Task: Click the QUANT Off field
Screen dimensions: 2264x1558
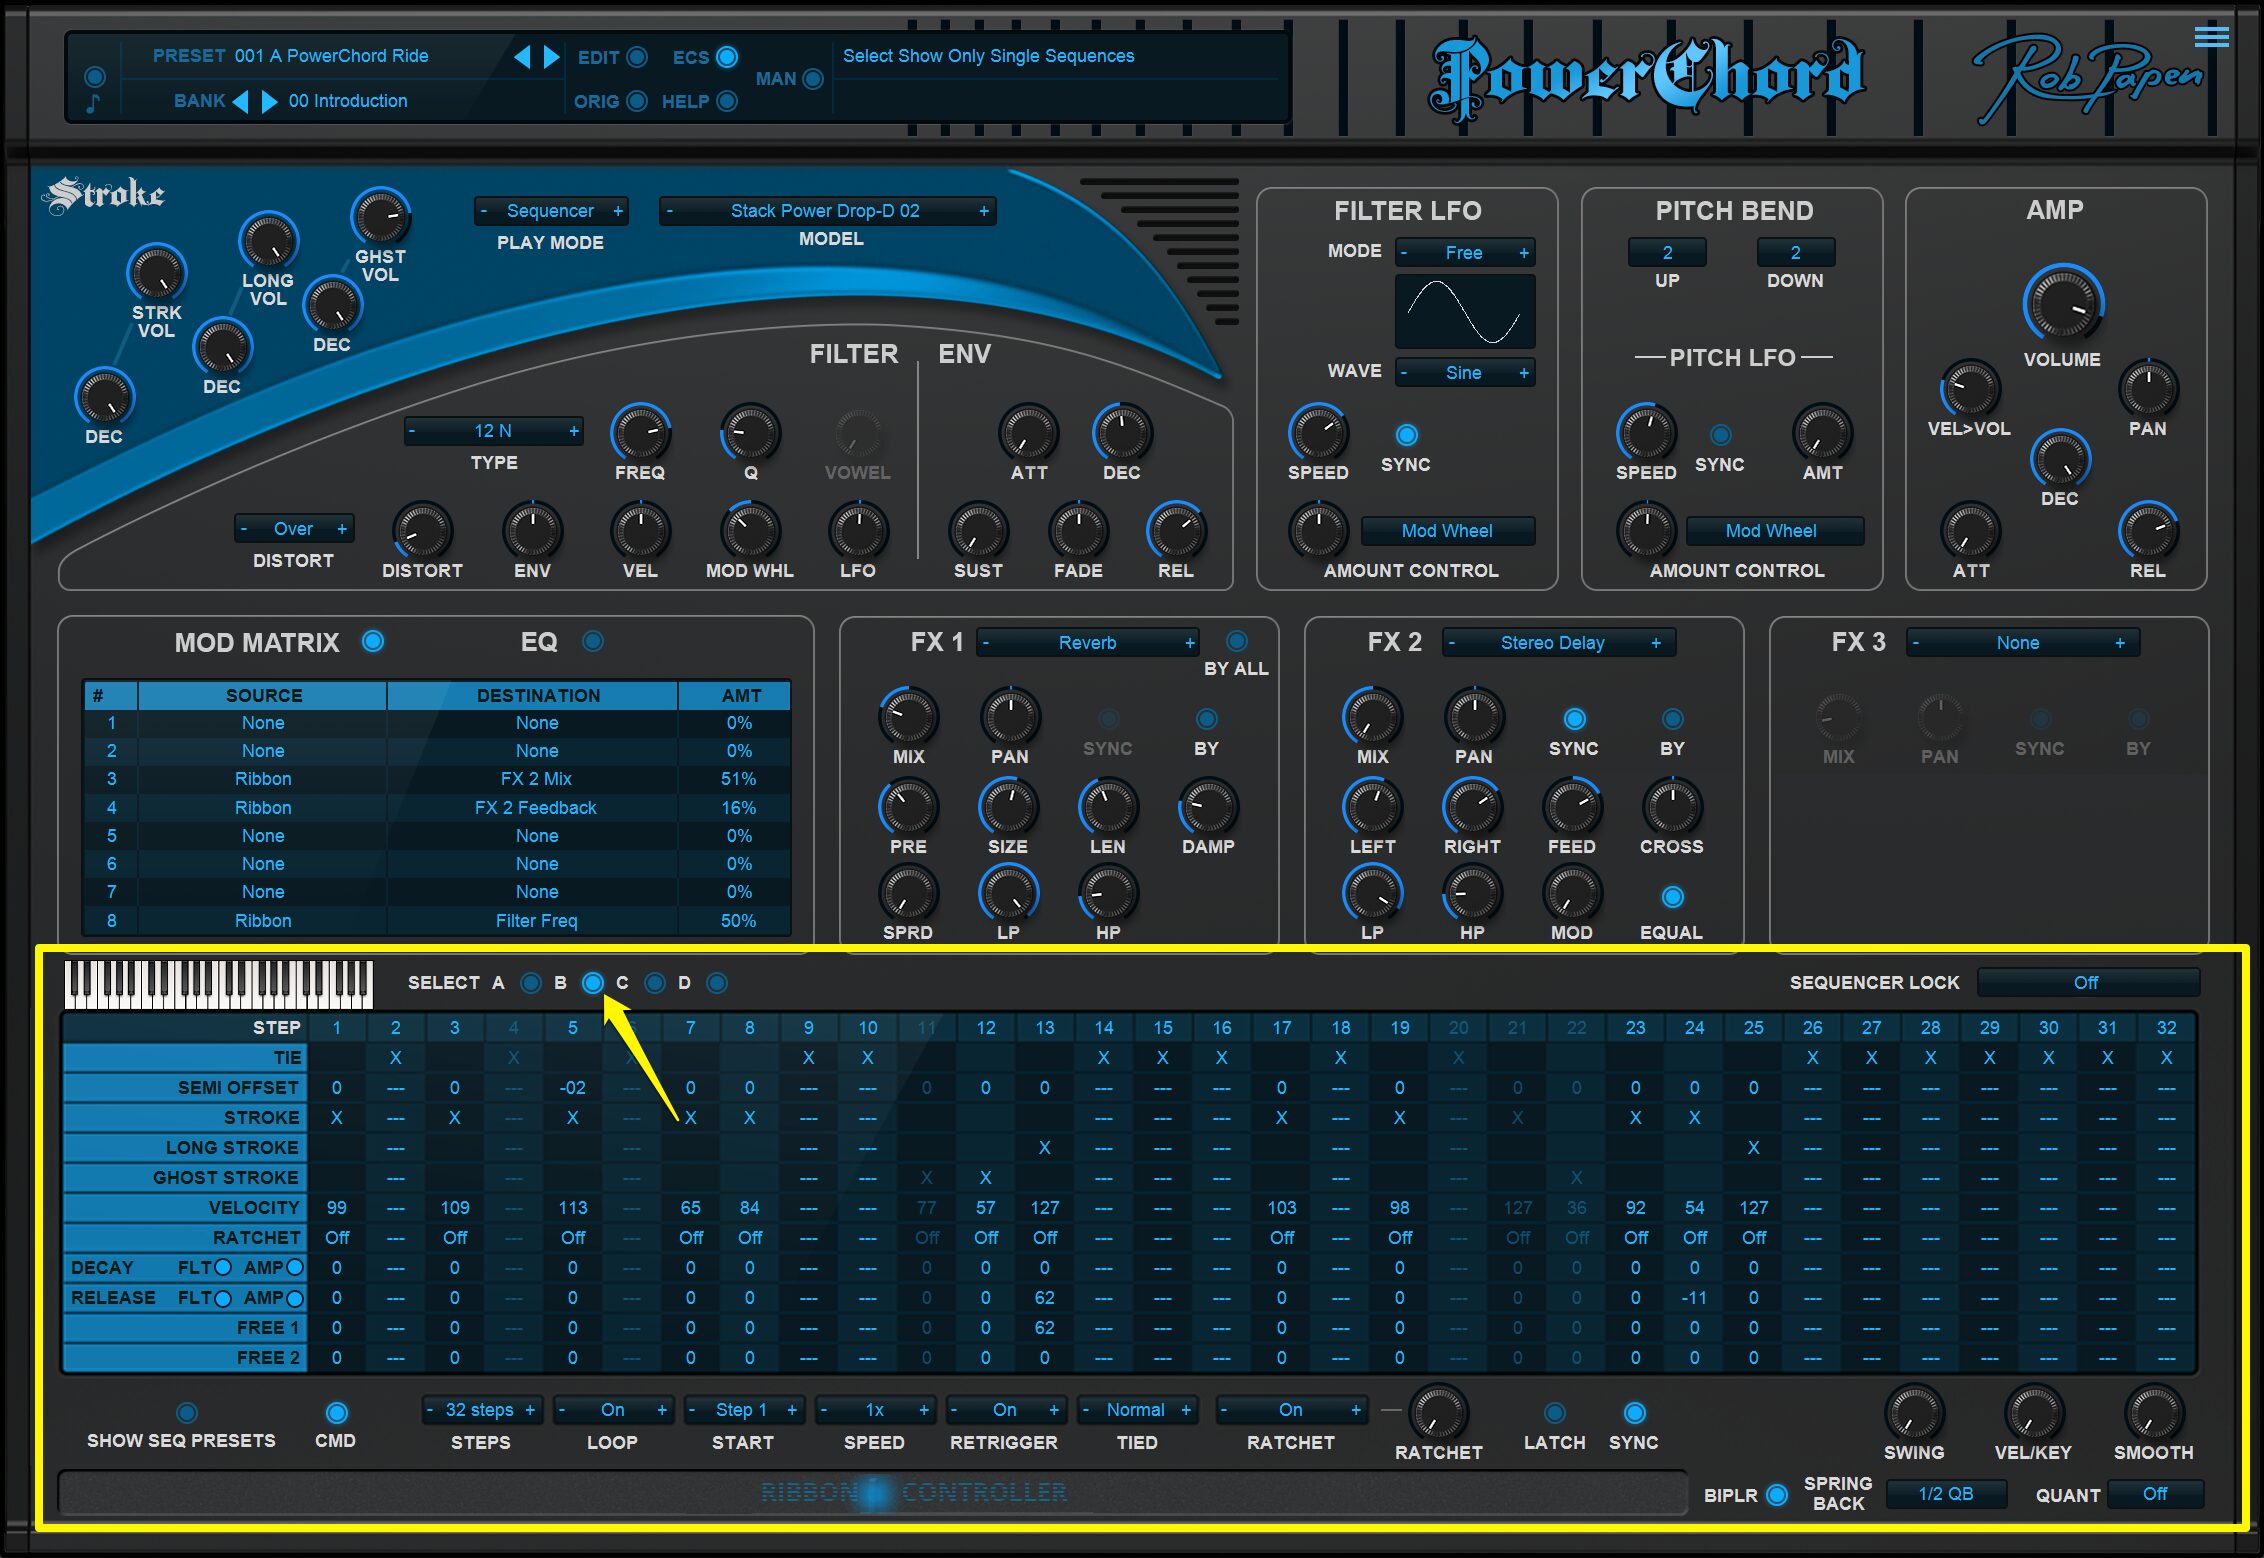Action: pos(2155,1494)
